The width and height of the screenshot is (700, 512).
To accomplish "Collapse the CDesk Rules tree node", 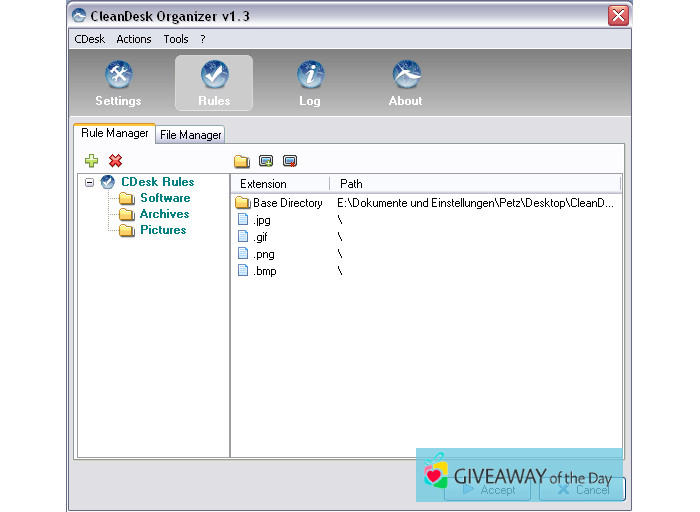I will tap(90, 183).
